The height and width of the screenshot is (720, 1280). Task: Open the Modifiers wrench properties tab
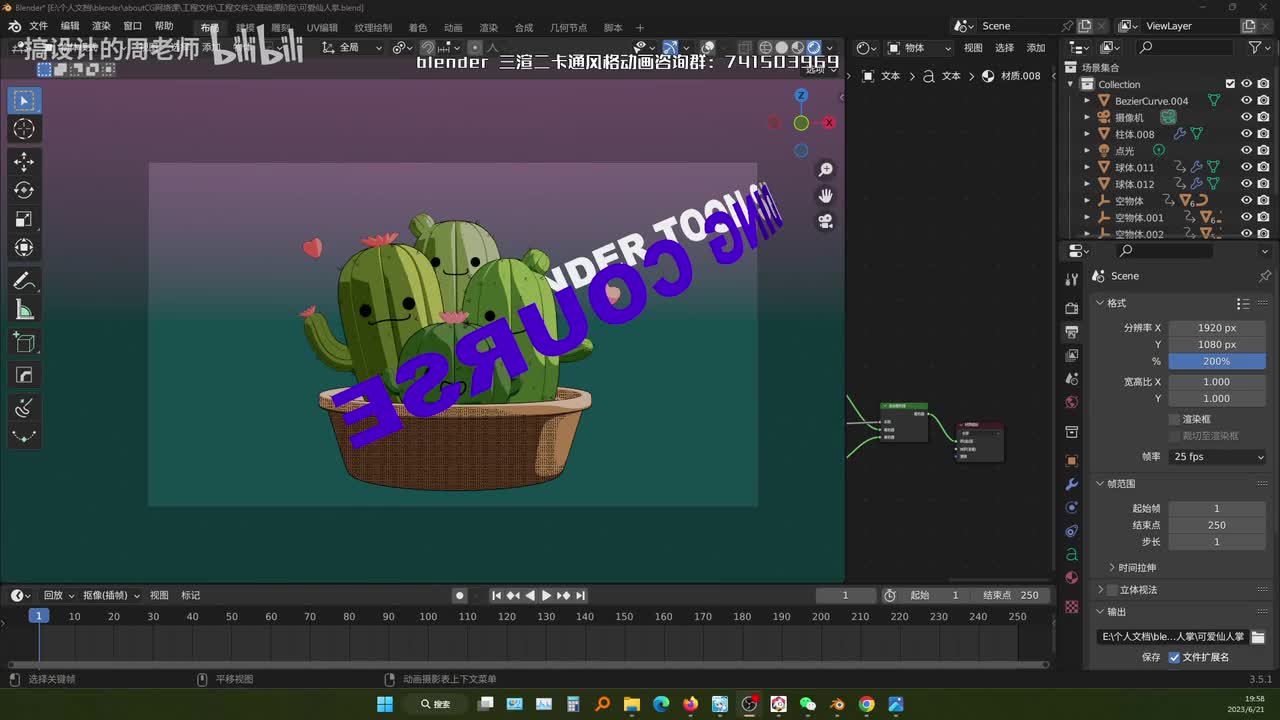[x=1072, y=485]
